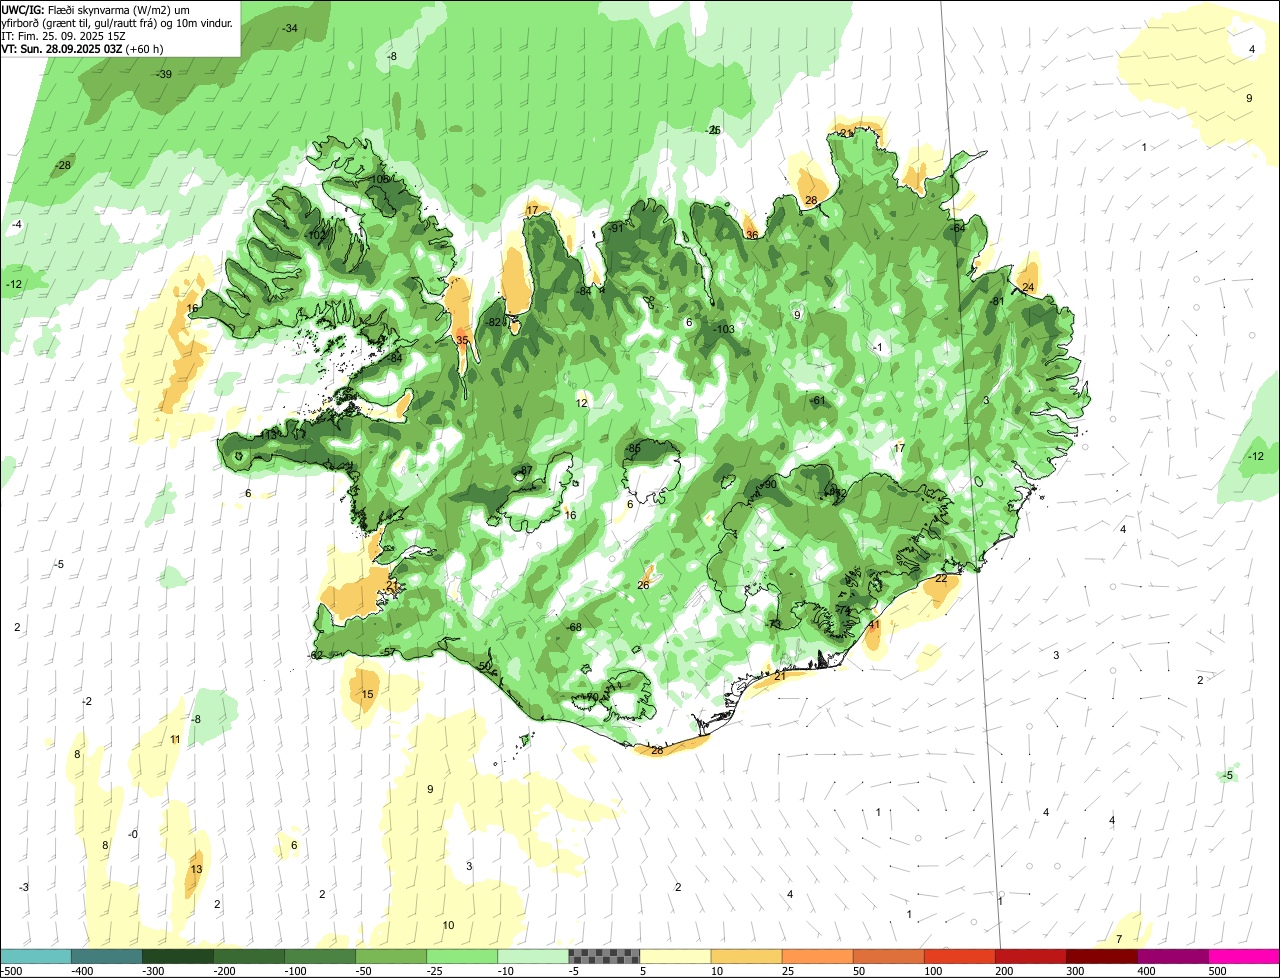Click the -70 value over the southern glacier

pyautogui.click(x=591, y=697)
